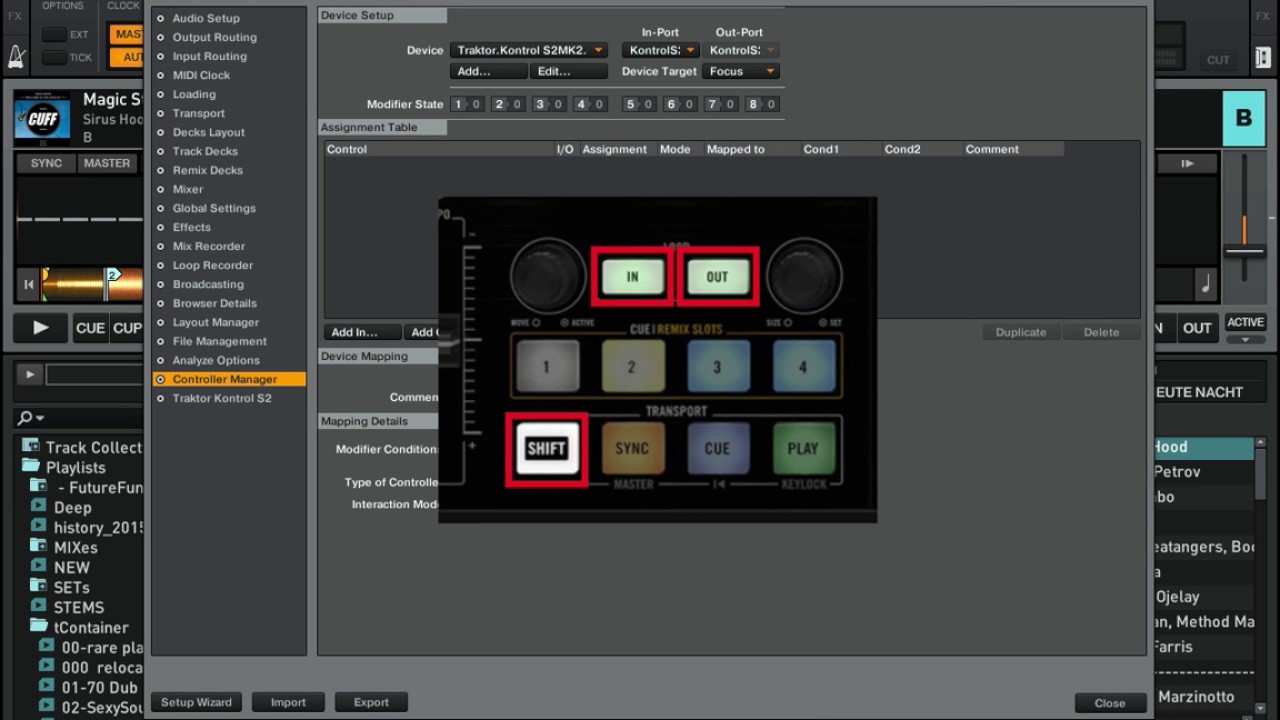Play the track in the browser preview player
The width and height of the screenshot is (1280, 720).
(29, 375)
